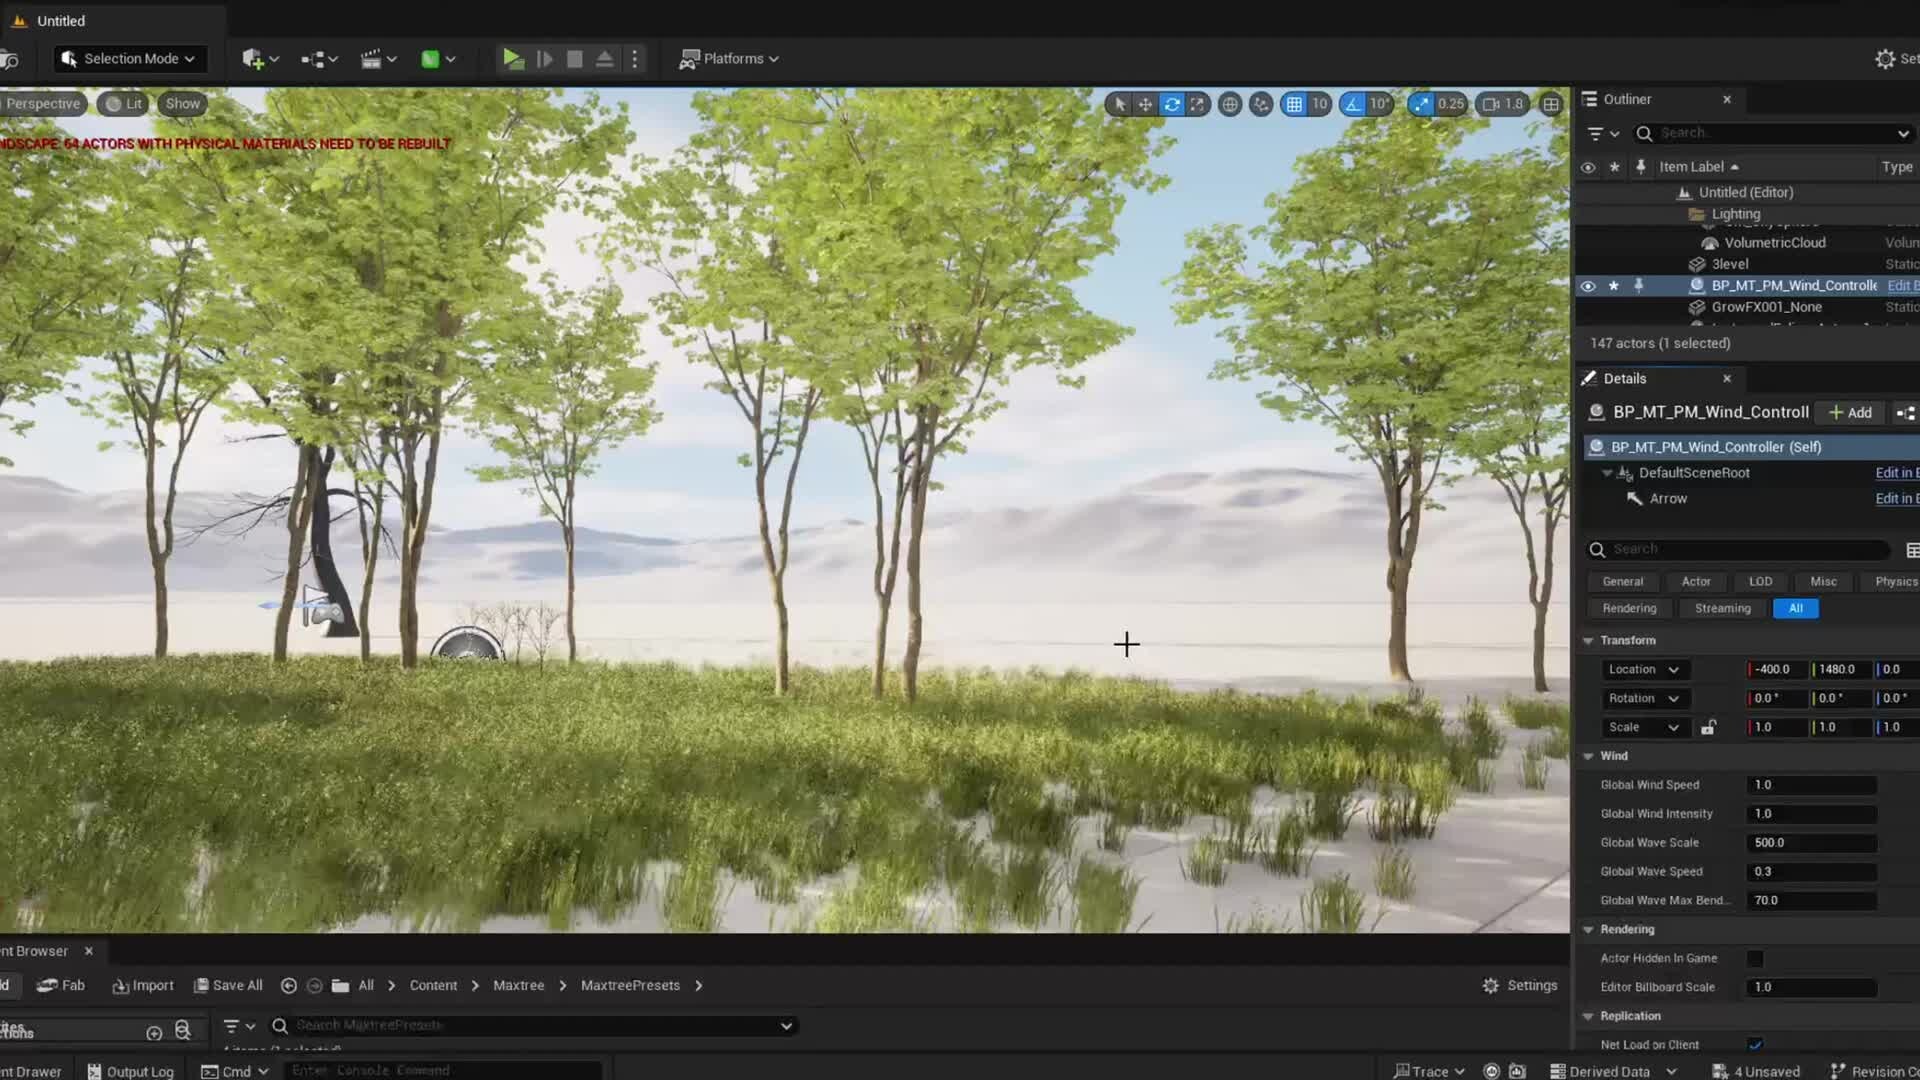The height and width of the screenshot is (1080, 1920).
Task: Select the Move tool in viewport toolbar
Action: (1145, 104)
